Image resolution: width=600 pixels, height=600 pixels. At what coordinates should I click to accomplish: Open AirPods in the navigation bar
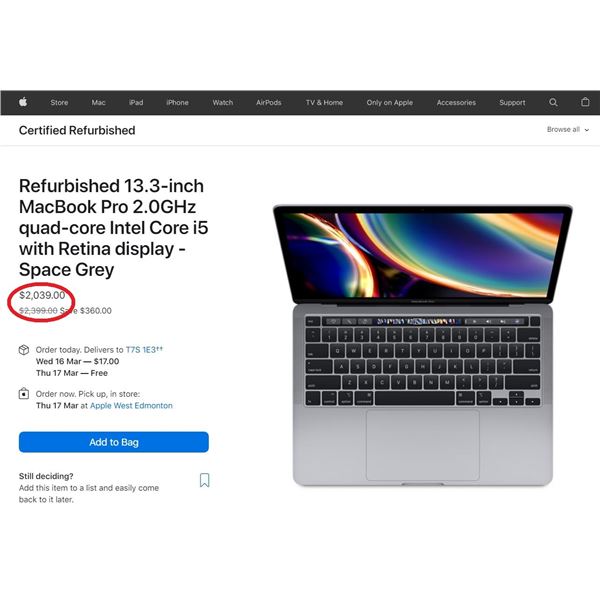click(269, 103)
